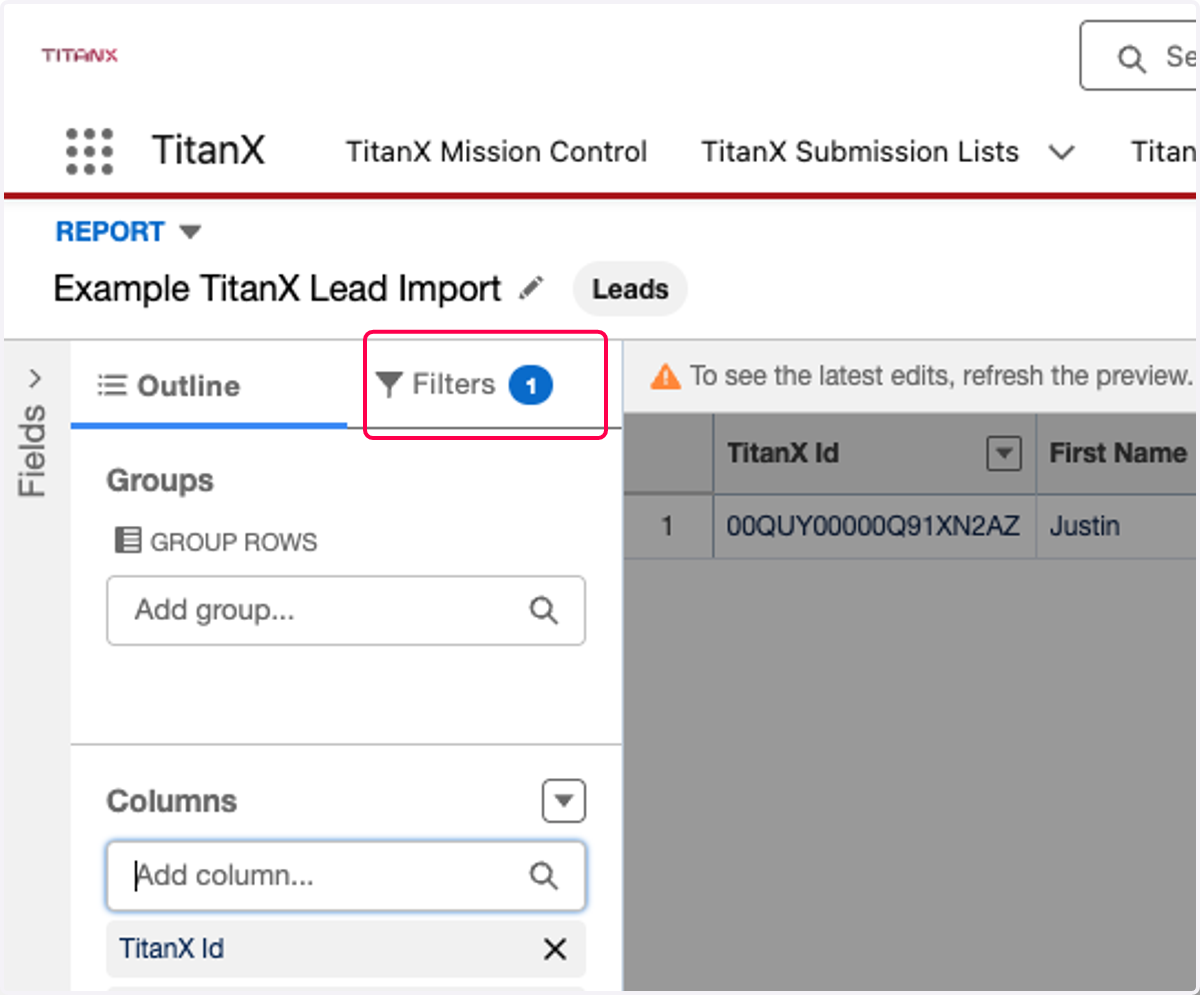Click the Leads report type badge
This screenshot has height=995, width=1200.
[x=630, y=290]
